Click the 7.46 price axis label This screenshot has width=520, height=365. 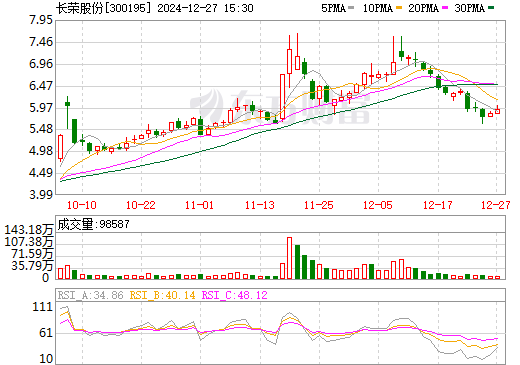(x=41, y=42)
